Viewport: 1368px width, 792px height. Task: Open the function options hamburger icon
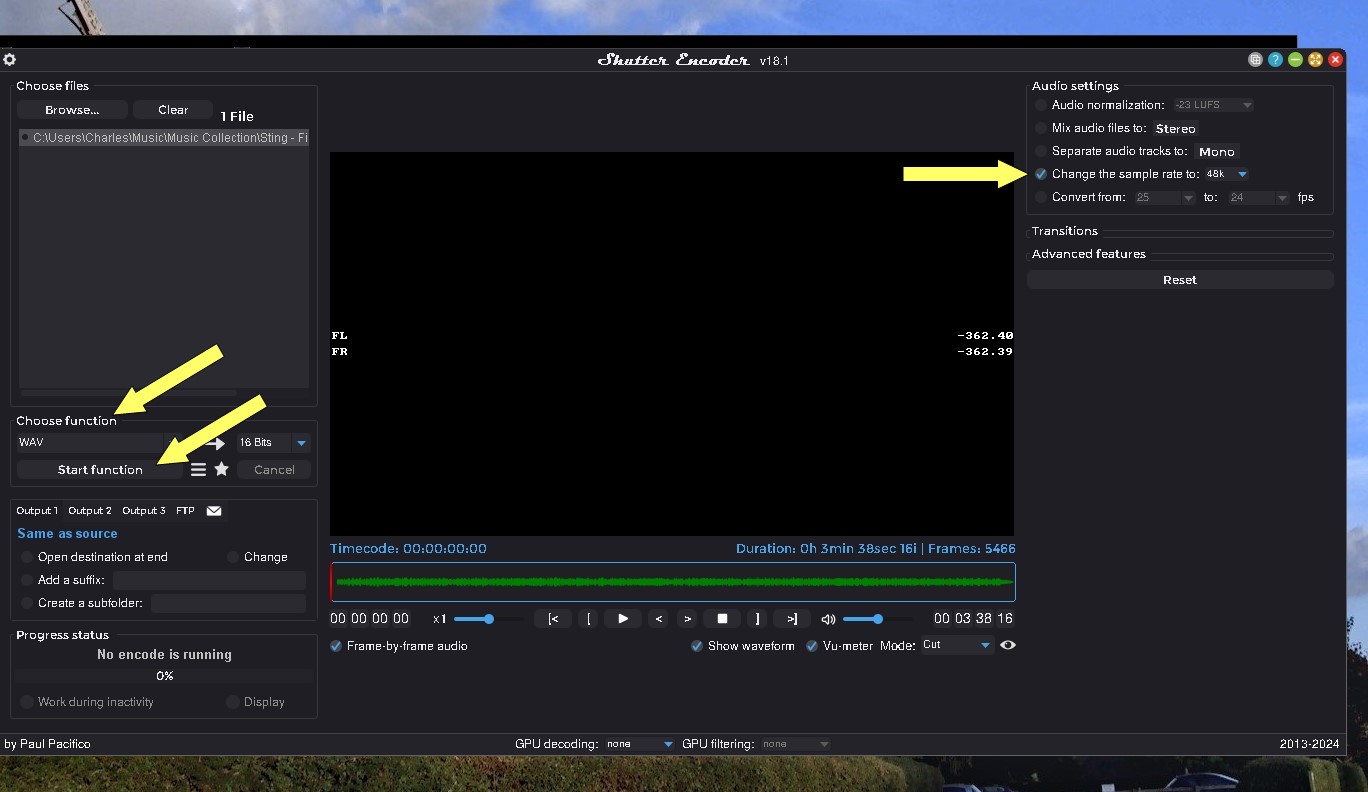point(198,469)
